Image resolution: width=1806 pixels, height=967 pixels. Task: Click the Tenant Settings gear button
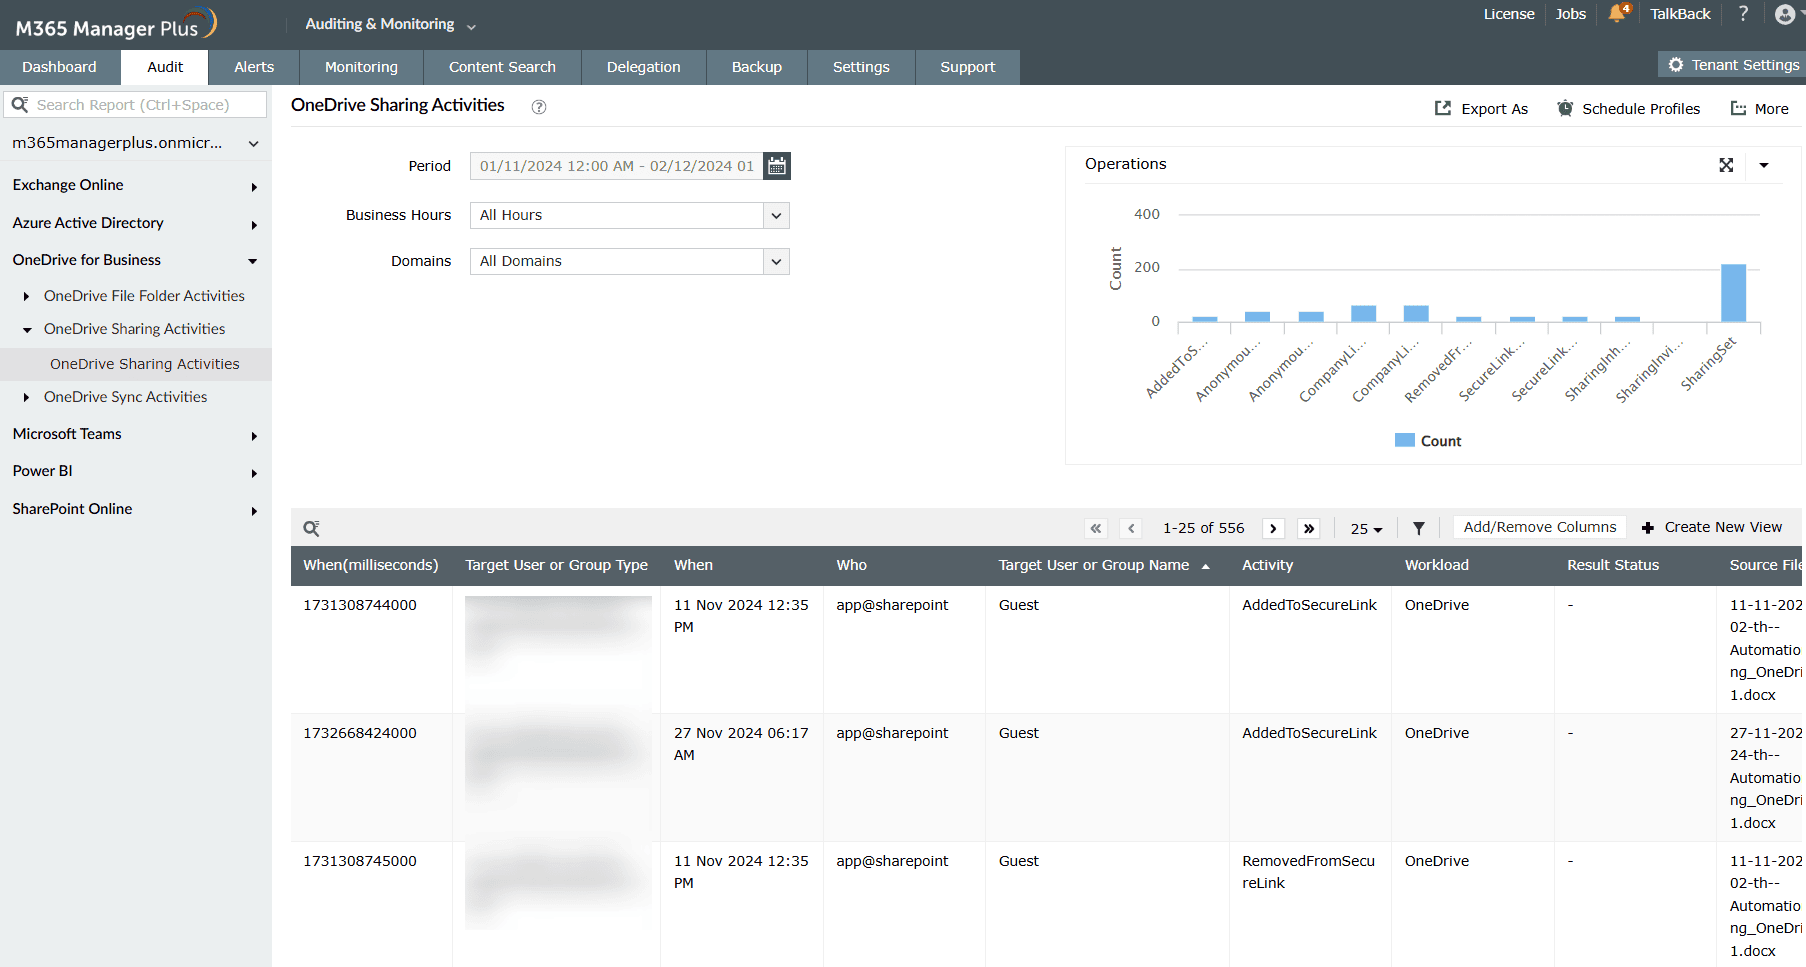[x=1733, y=65]
